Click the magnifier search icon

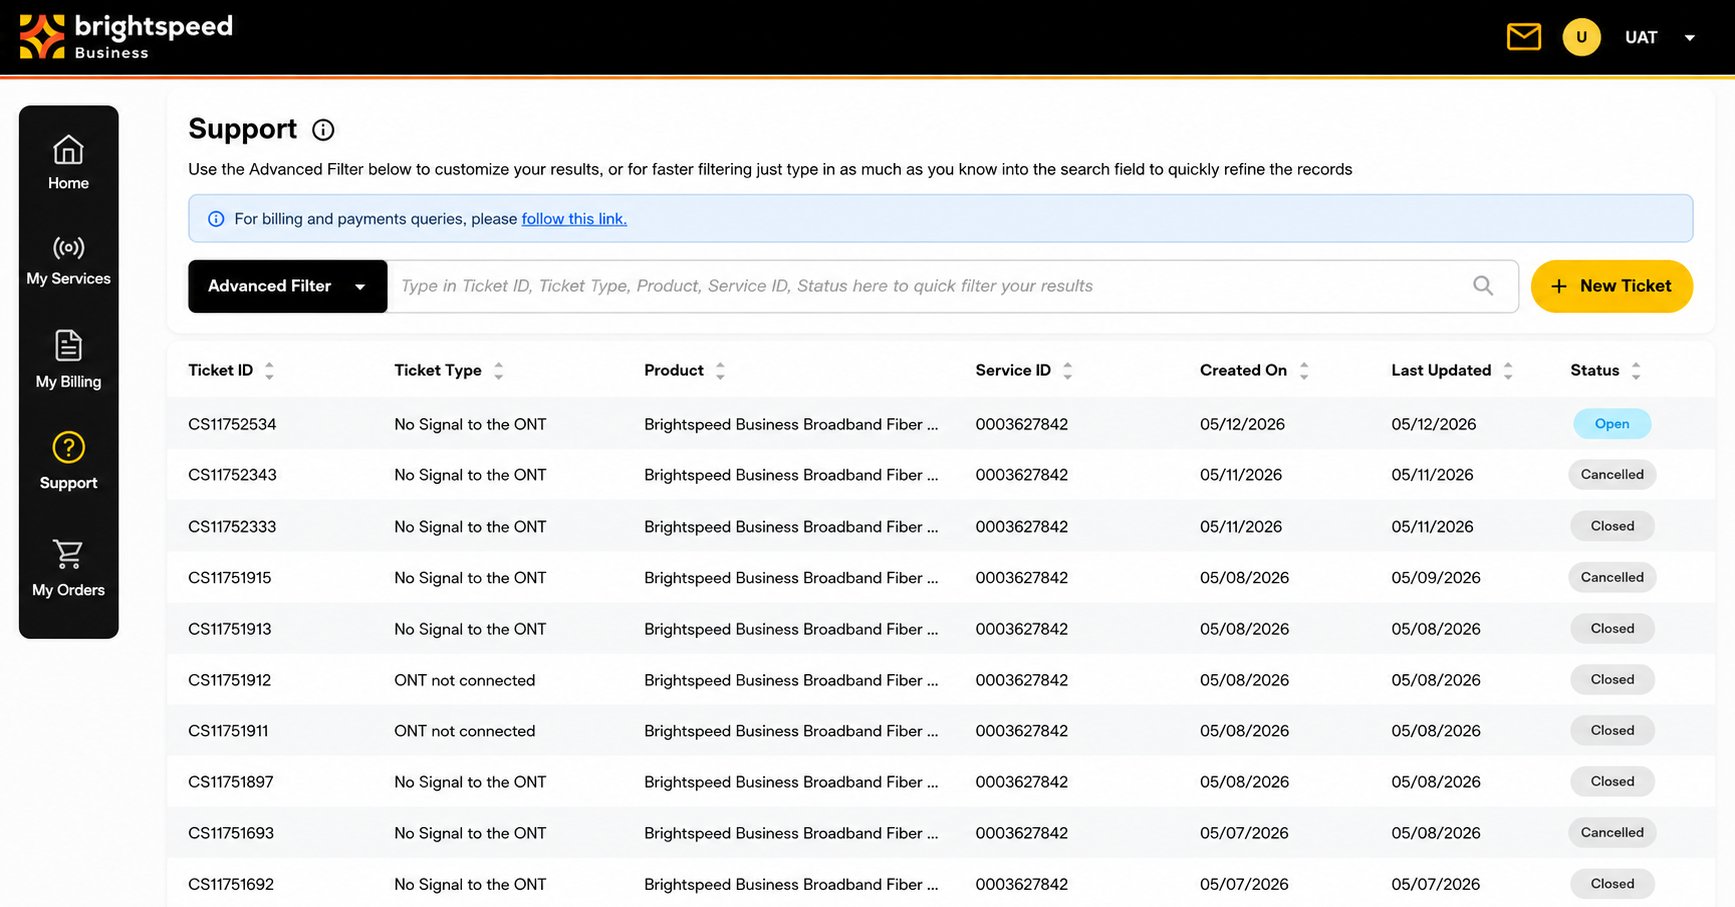[1483, 286]
